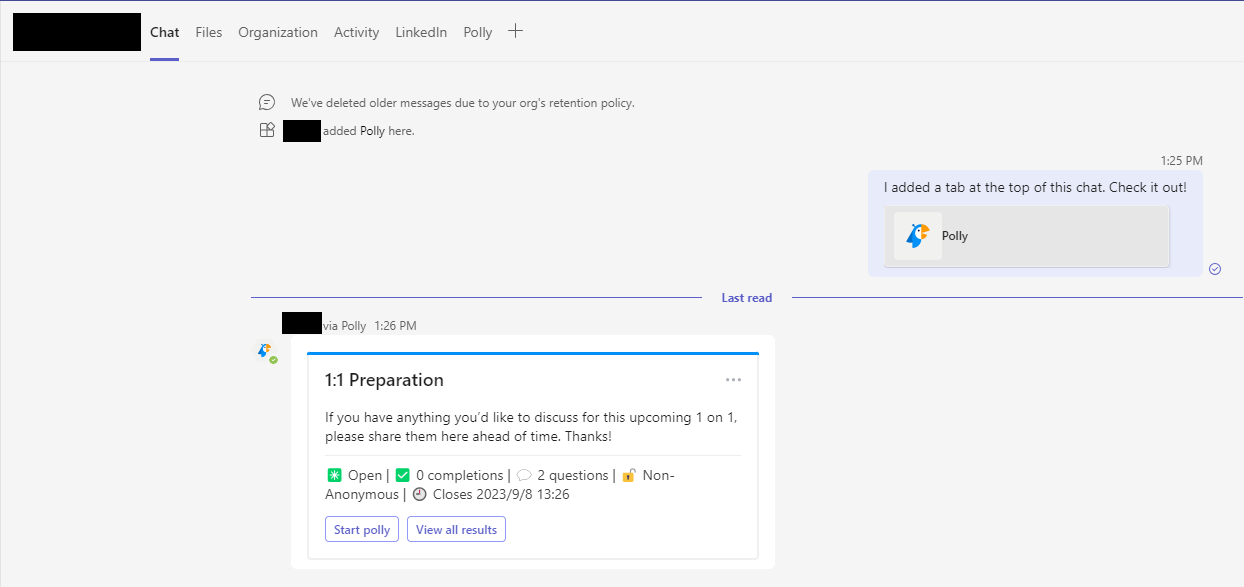Click the Closes clock icon
1244x587 pixels.
[x=420, y=494]
